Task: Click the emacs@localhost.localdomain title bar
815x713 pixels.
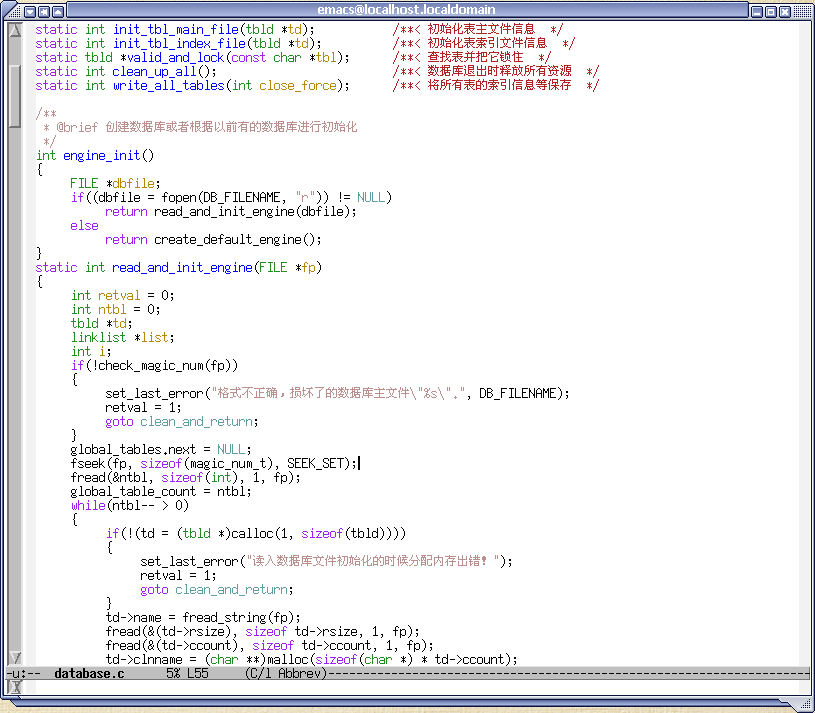Action: 406,10
